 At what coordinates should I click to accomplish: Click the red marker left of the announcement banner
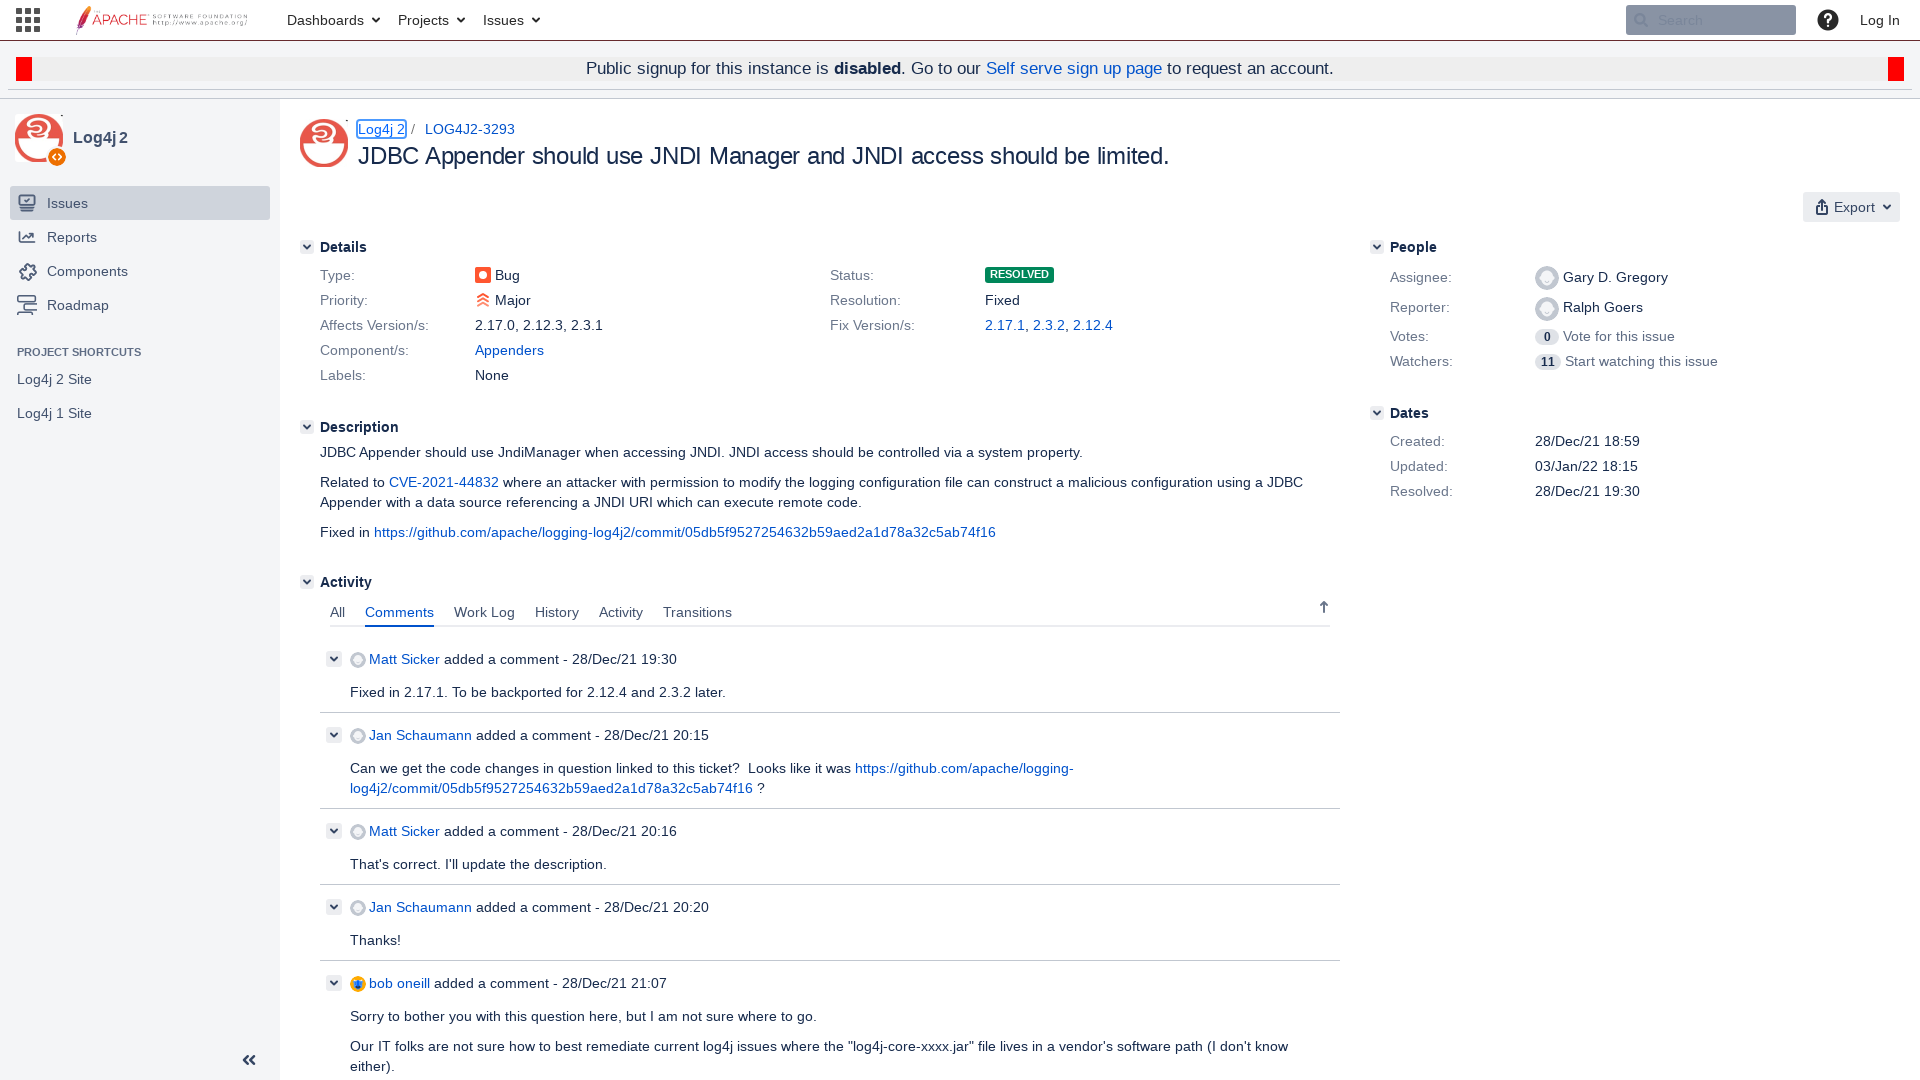[x=24, y=69]
